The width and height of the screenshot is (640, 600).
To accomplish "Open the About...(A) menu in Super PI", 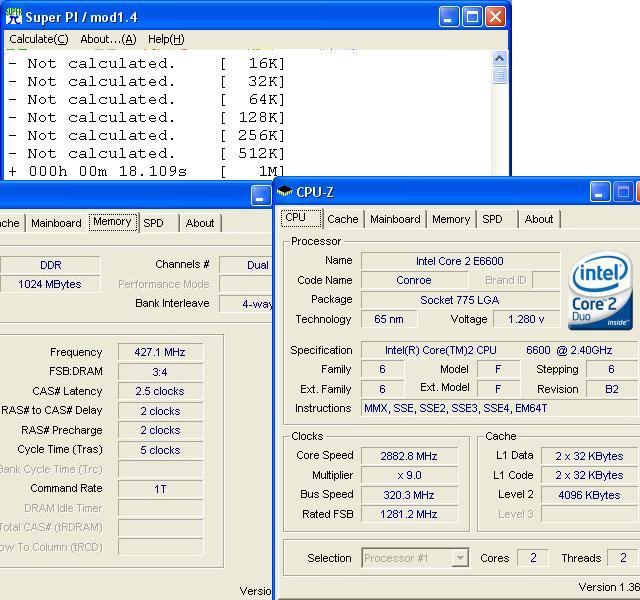I will pos(108,39).
